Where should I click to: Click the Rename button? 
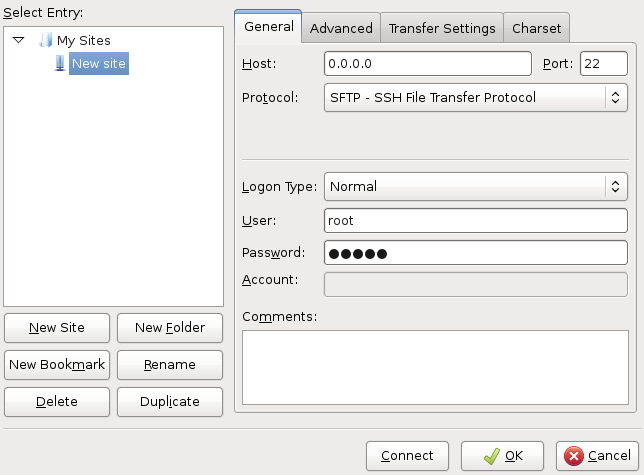[x=170, y=365]
